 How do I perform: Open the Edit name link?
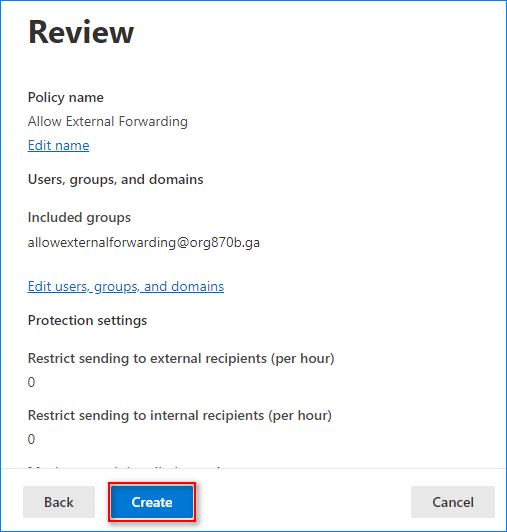click(58, 145)
